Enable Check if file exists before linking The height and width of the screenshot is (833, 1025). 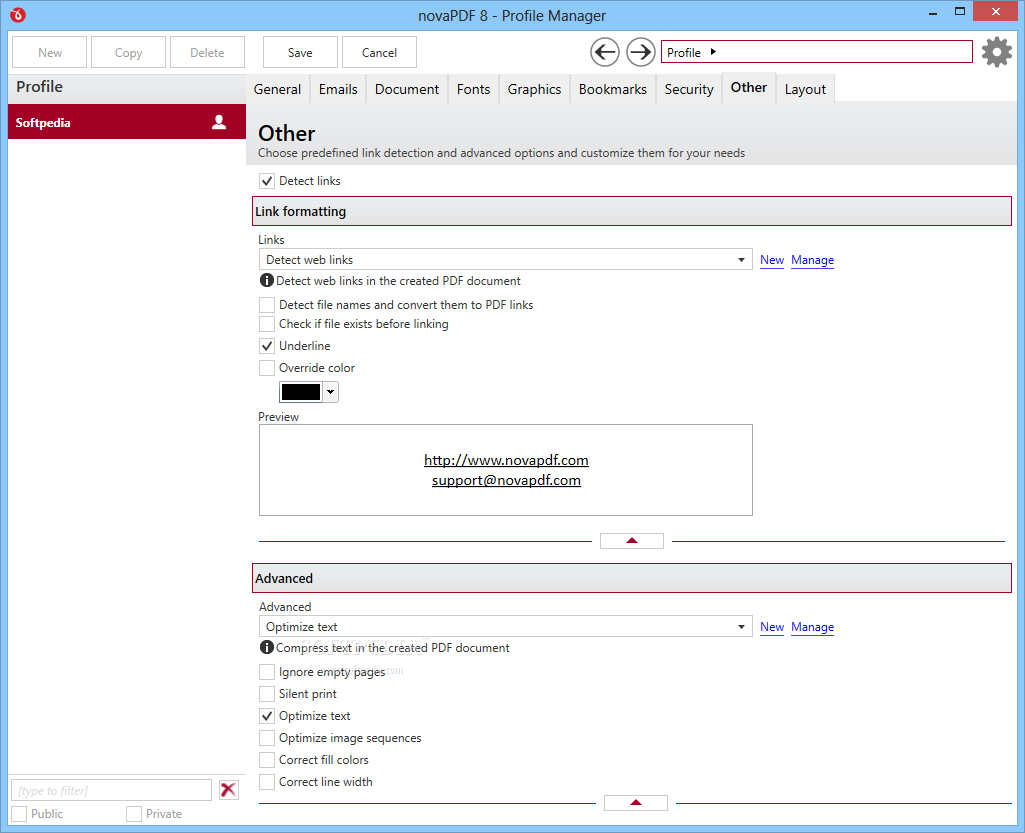click(267, 324)
